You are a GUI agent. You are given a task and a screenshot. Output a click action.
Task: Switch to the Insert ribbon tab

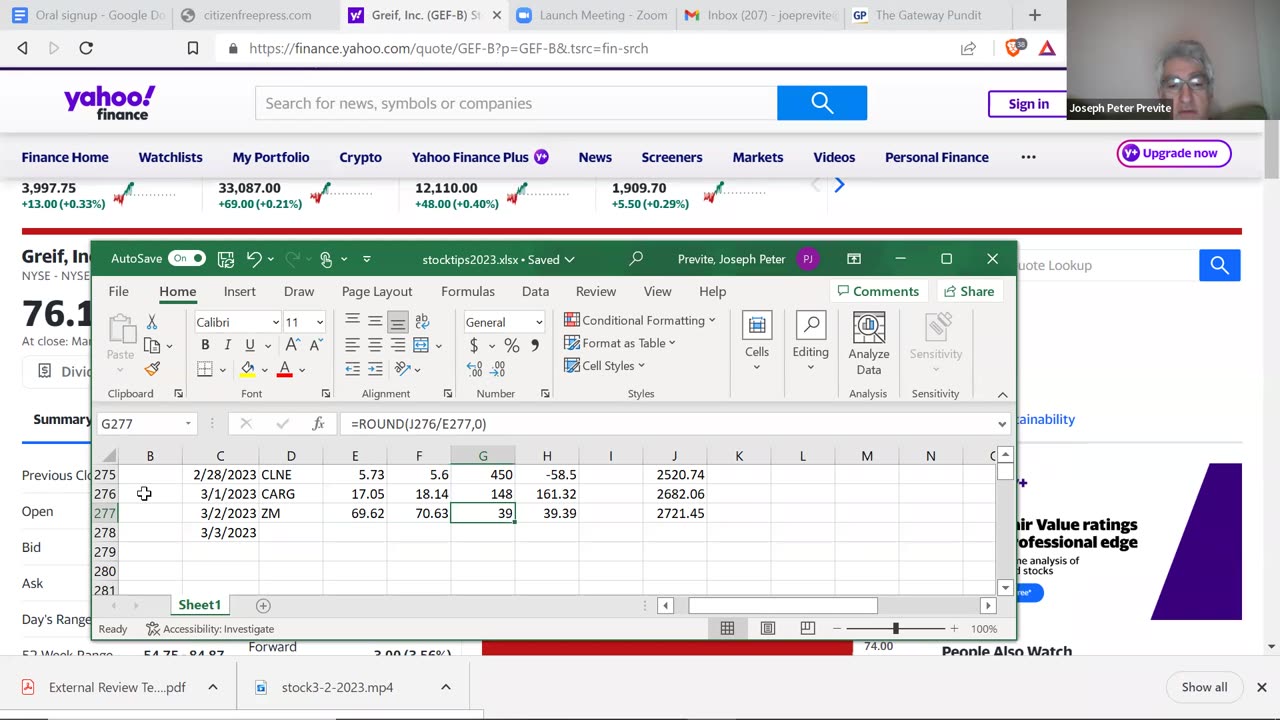click(240, 291)
